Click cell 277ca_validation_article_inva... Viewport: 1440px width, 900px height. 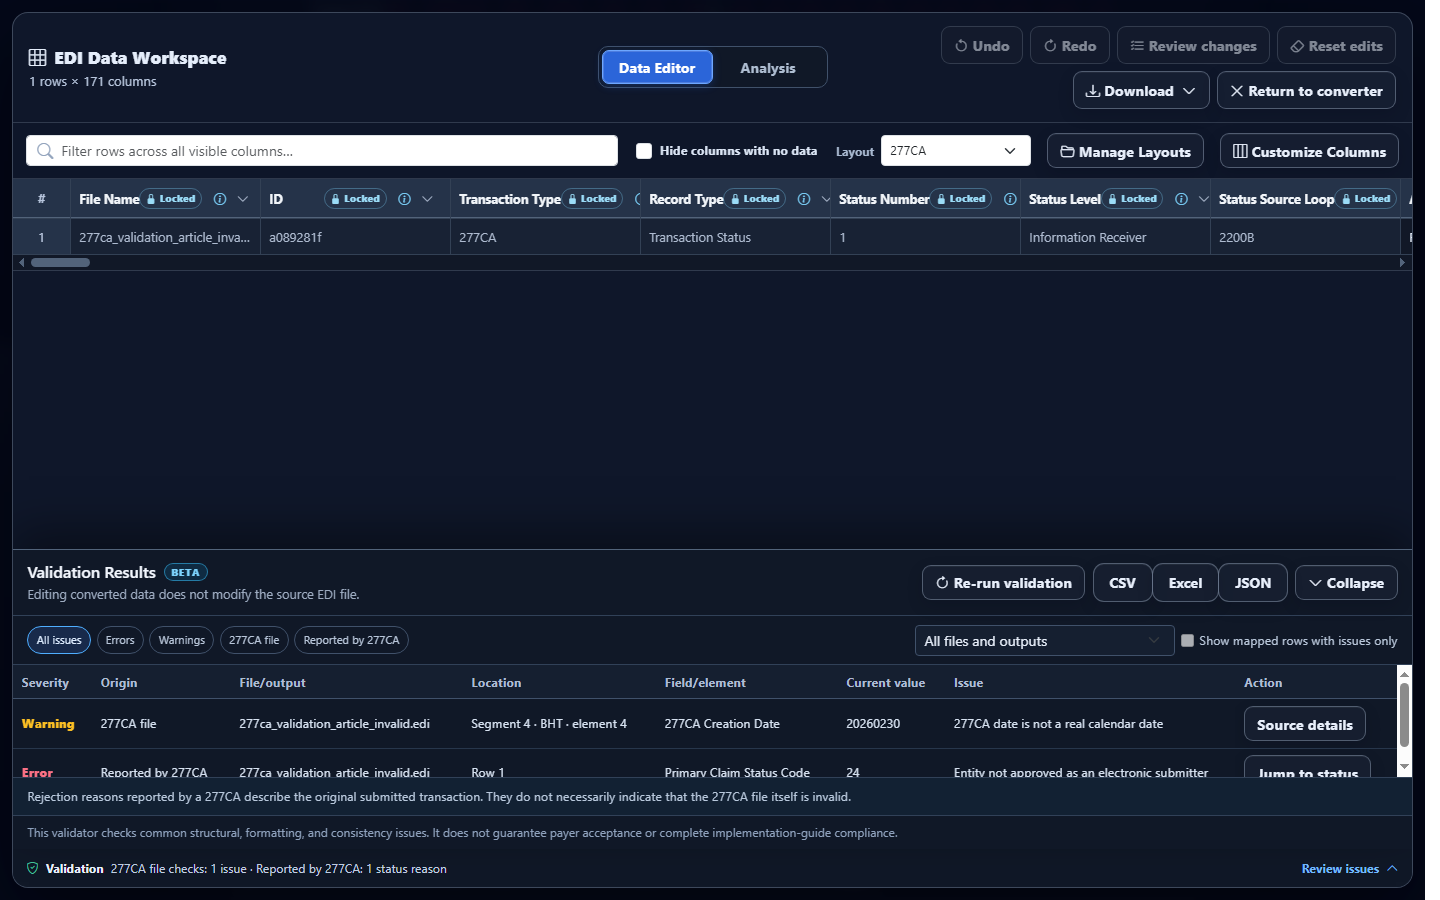tap(165, 237)
